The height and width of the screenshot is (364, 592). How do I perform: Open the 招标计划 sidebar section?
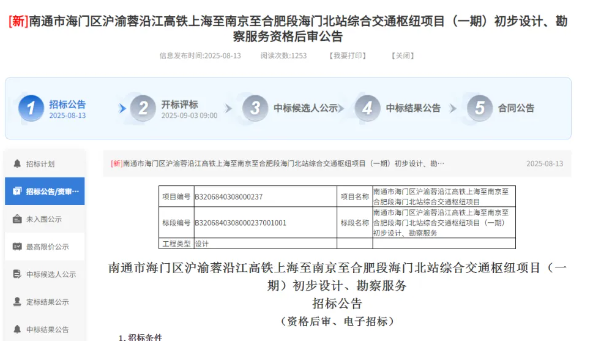45,163
